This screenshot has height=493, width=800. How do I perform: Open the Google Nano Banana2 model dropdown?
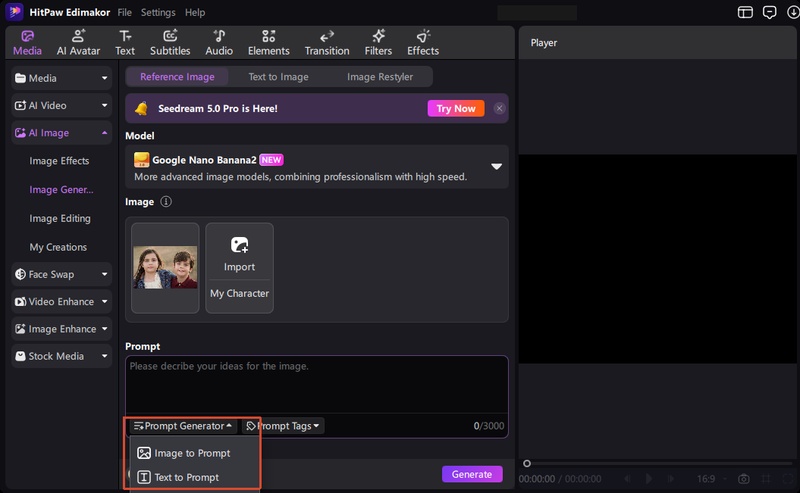(x=317, y=167)
